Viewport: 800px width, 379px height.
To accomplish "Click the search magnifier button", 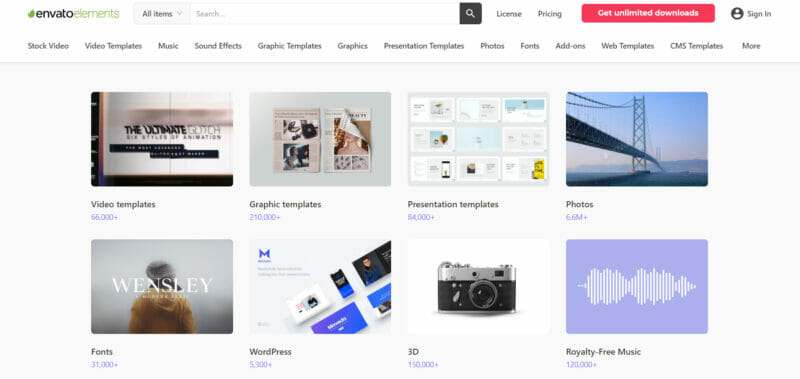I will coord(470,13).
